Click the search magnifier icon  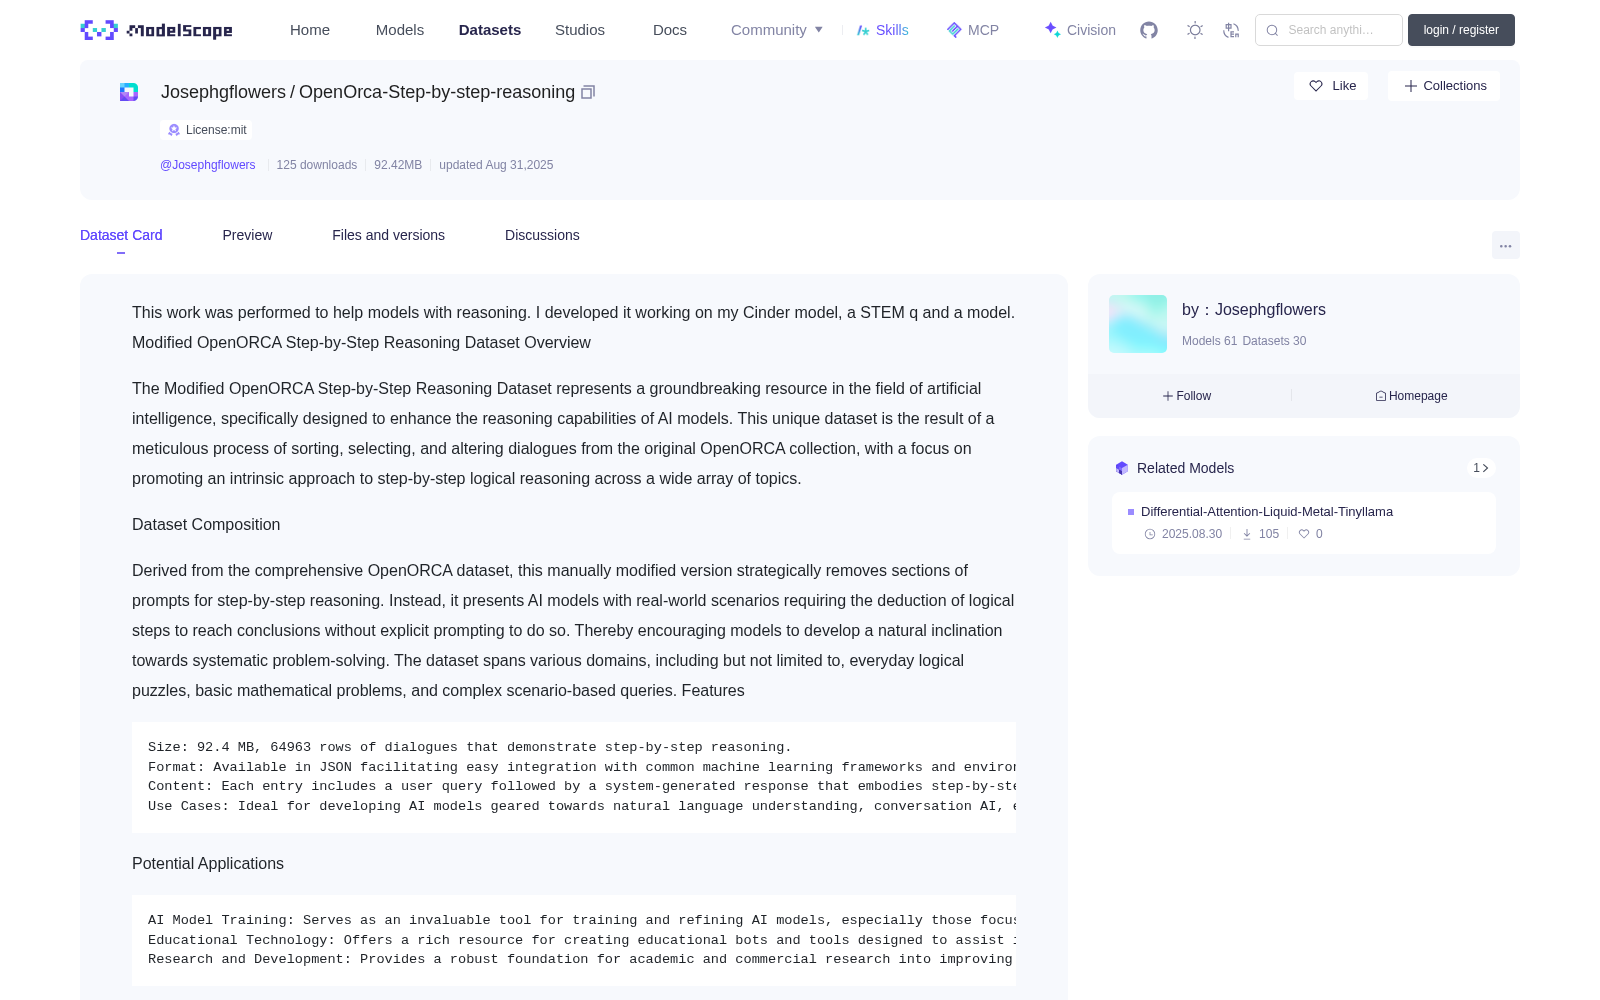(x=1272, y=30)
